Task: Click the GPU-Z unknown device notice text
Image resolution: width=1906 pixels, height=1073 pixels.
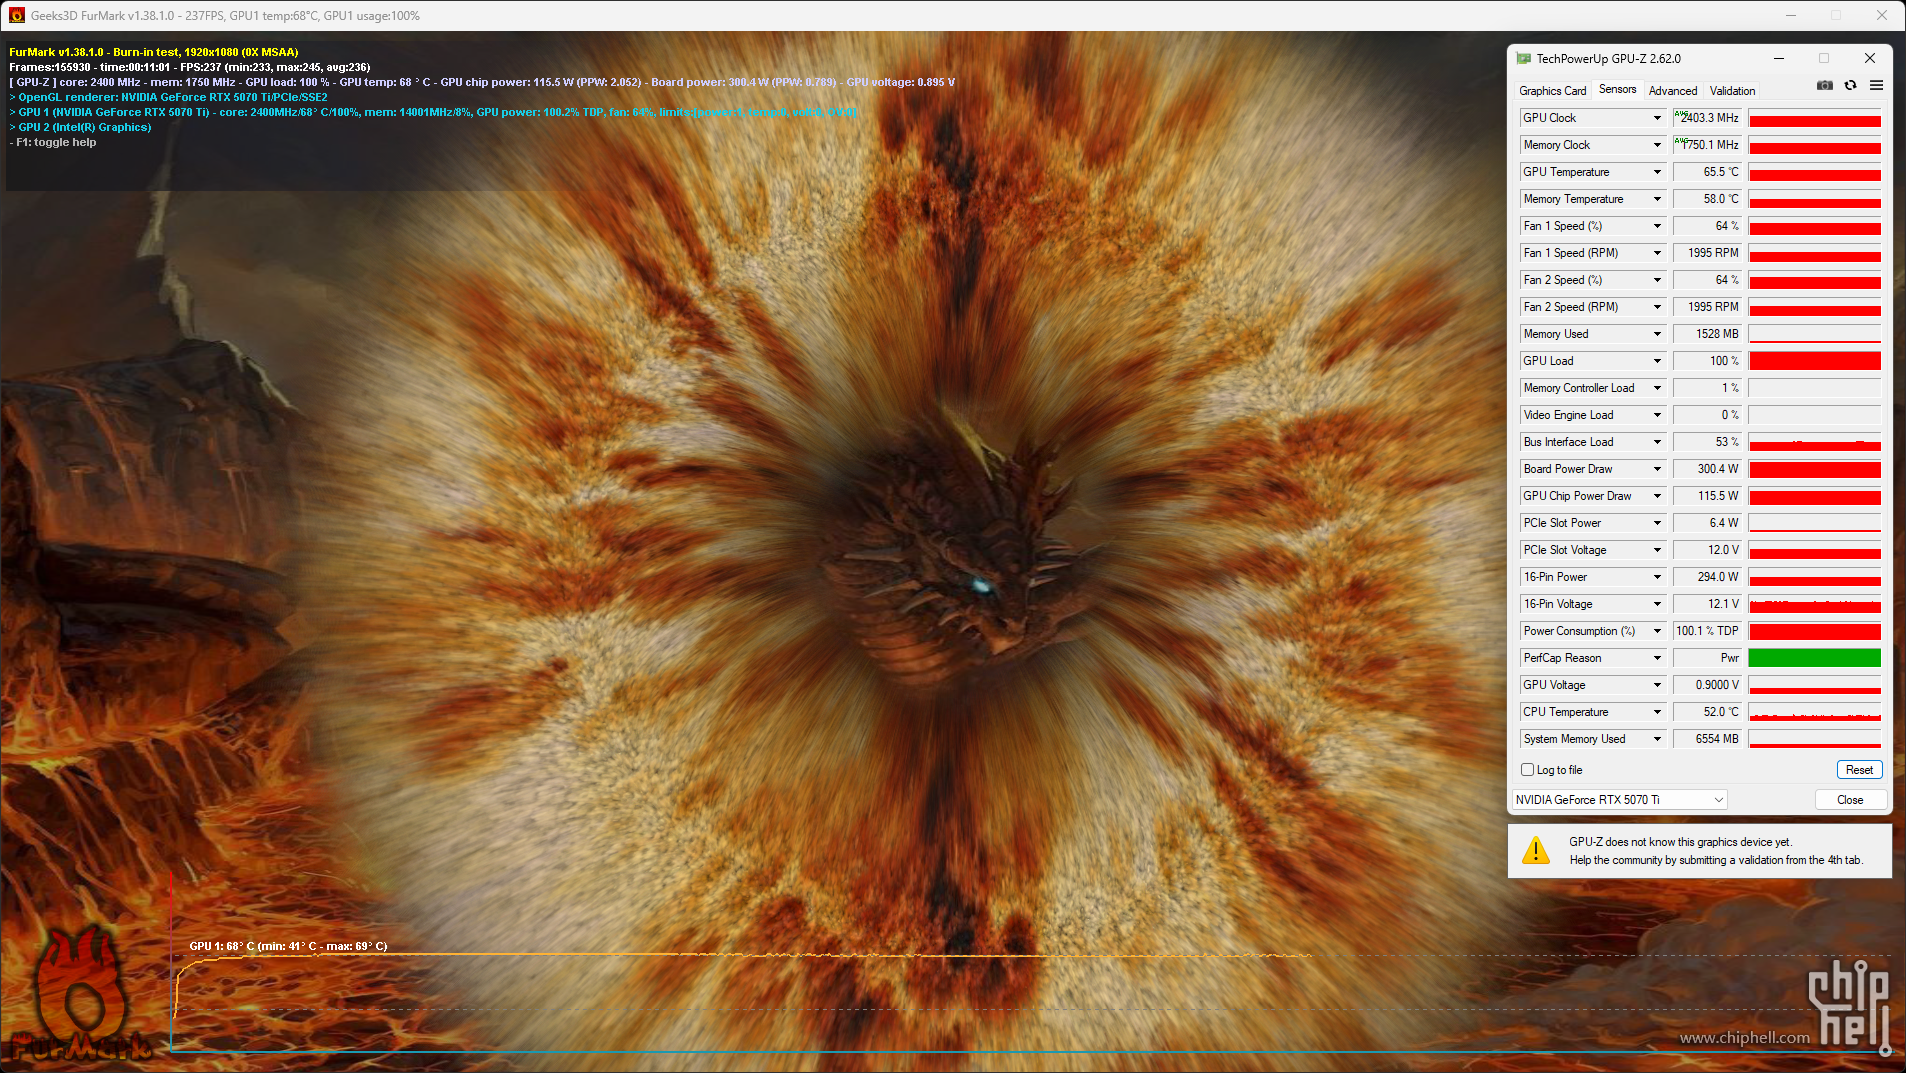Action: (1716, 851)
